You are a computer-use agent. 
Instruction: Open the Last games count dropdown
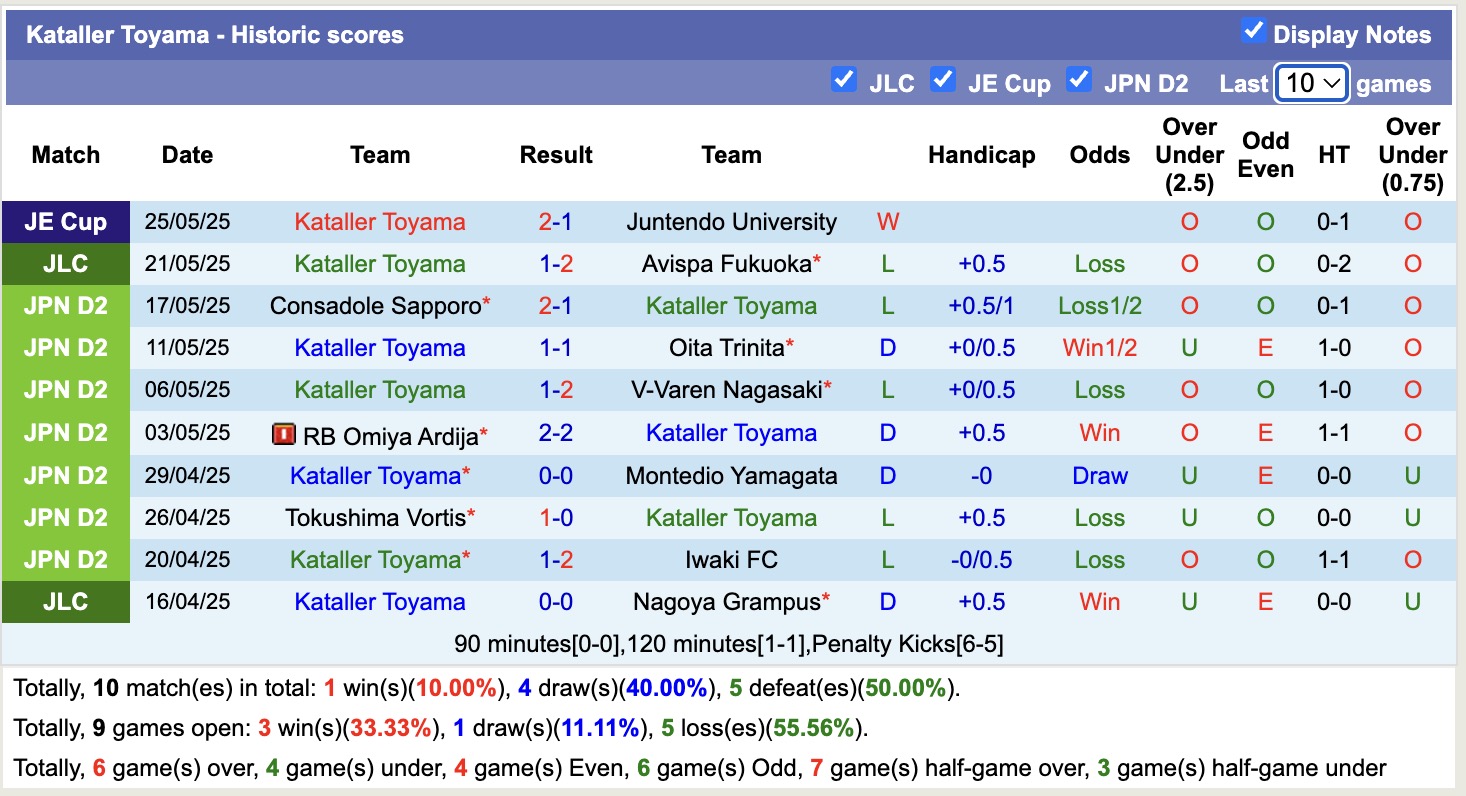click(x=1312, y=83)
